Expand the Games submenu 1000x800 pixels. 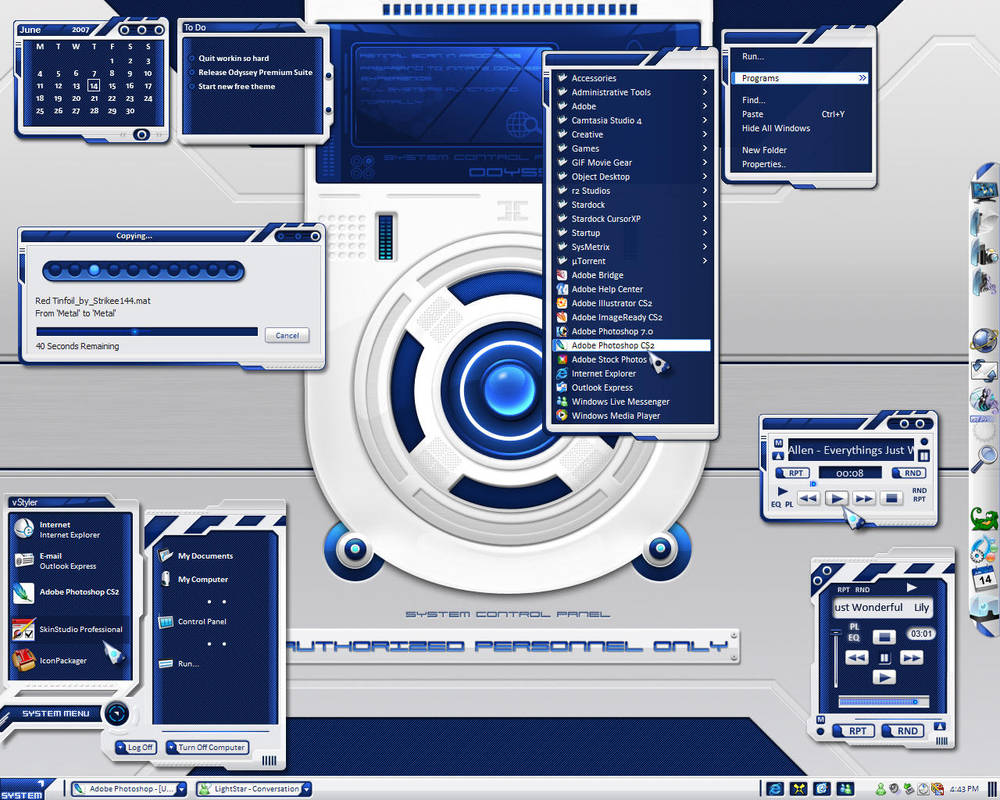pos(705,148)
